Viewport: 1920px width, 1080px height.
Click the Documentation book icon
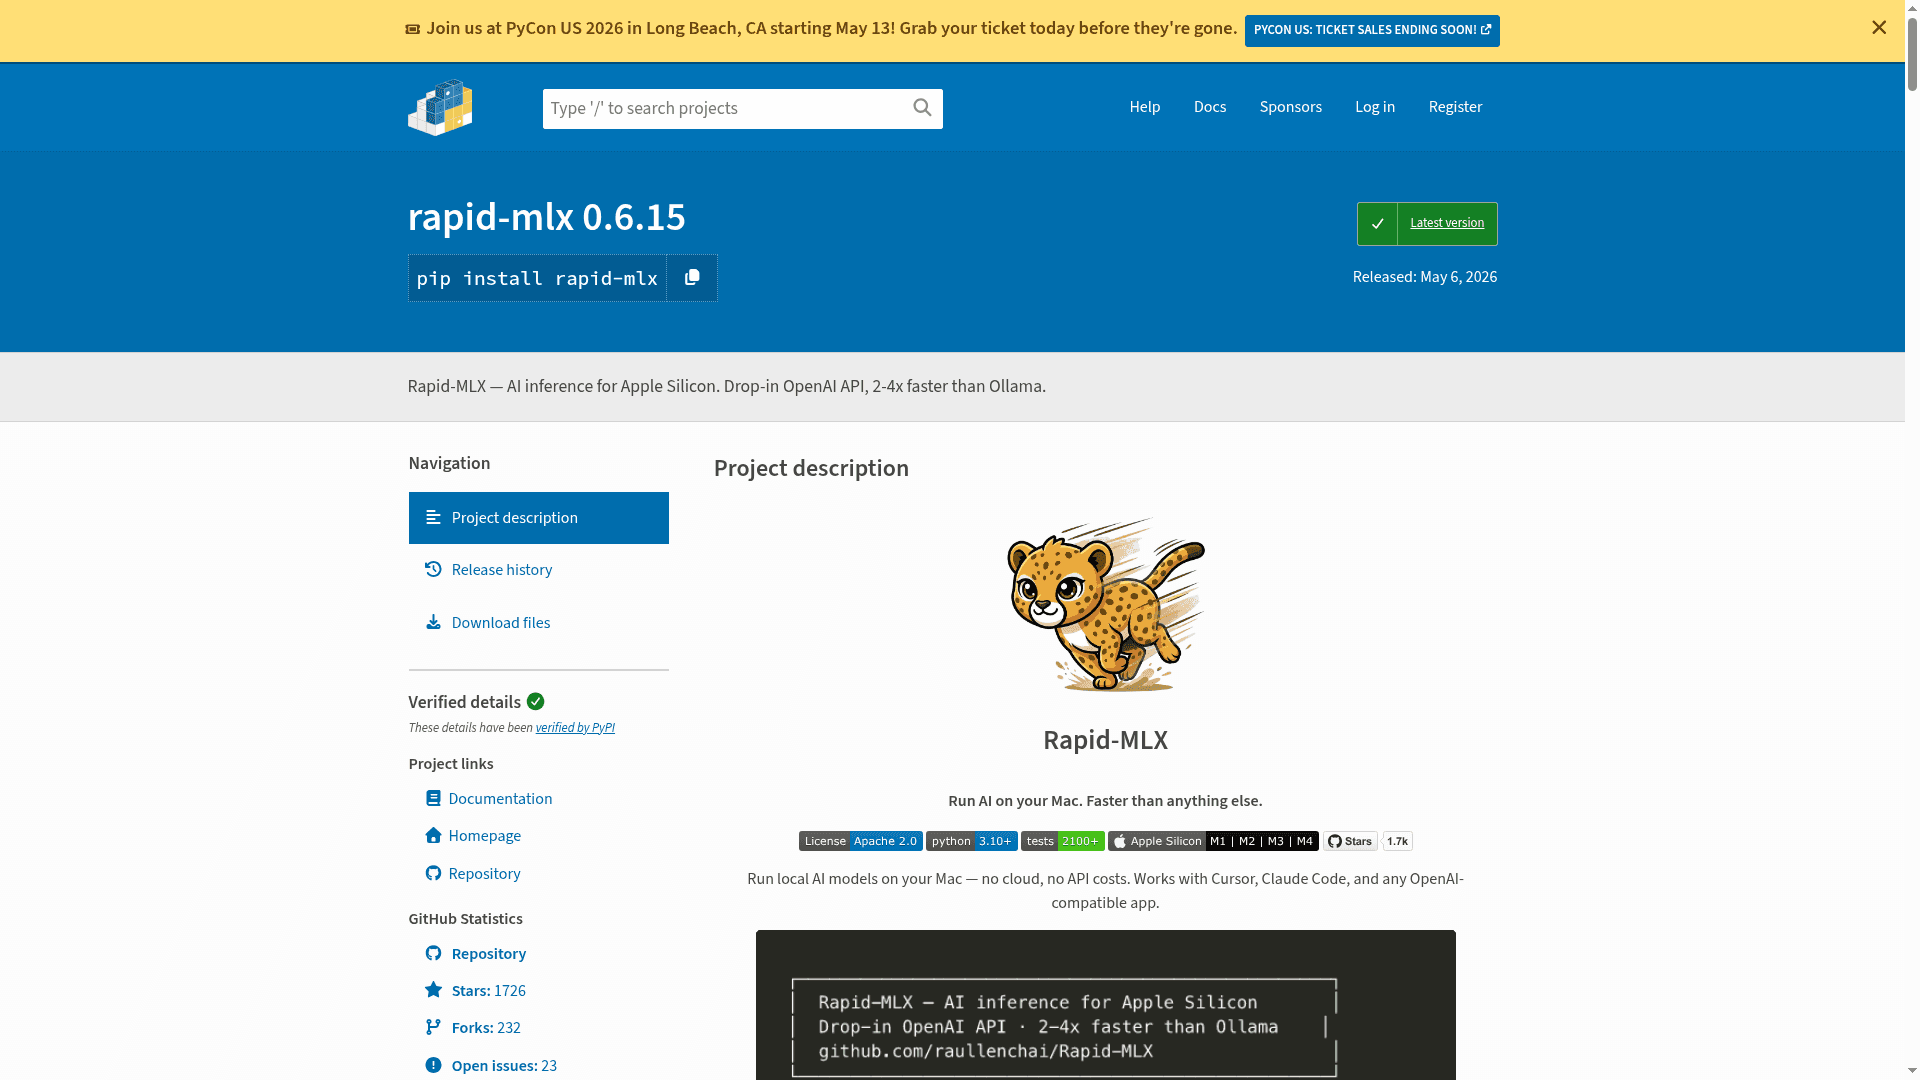(433, 798)
